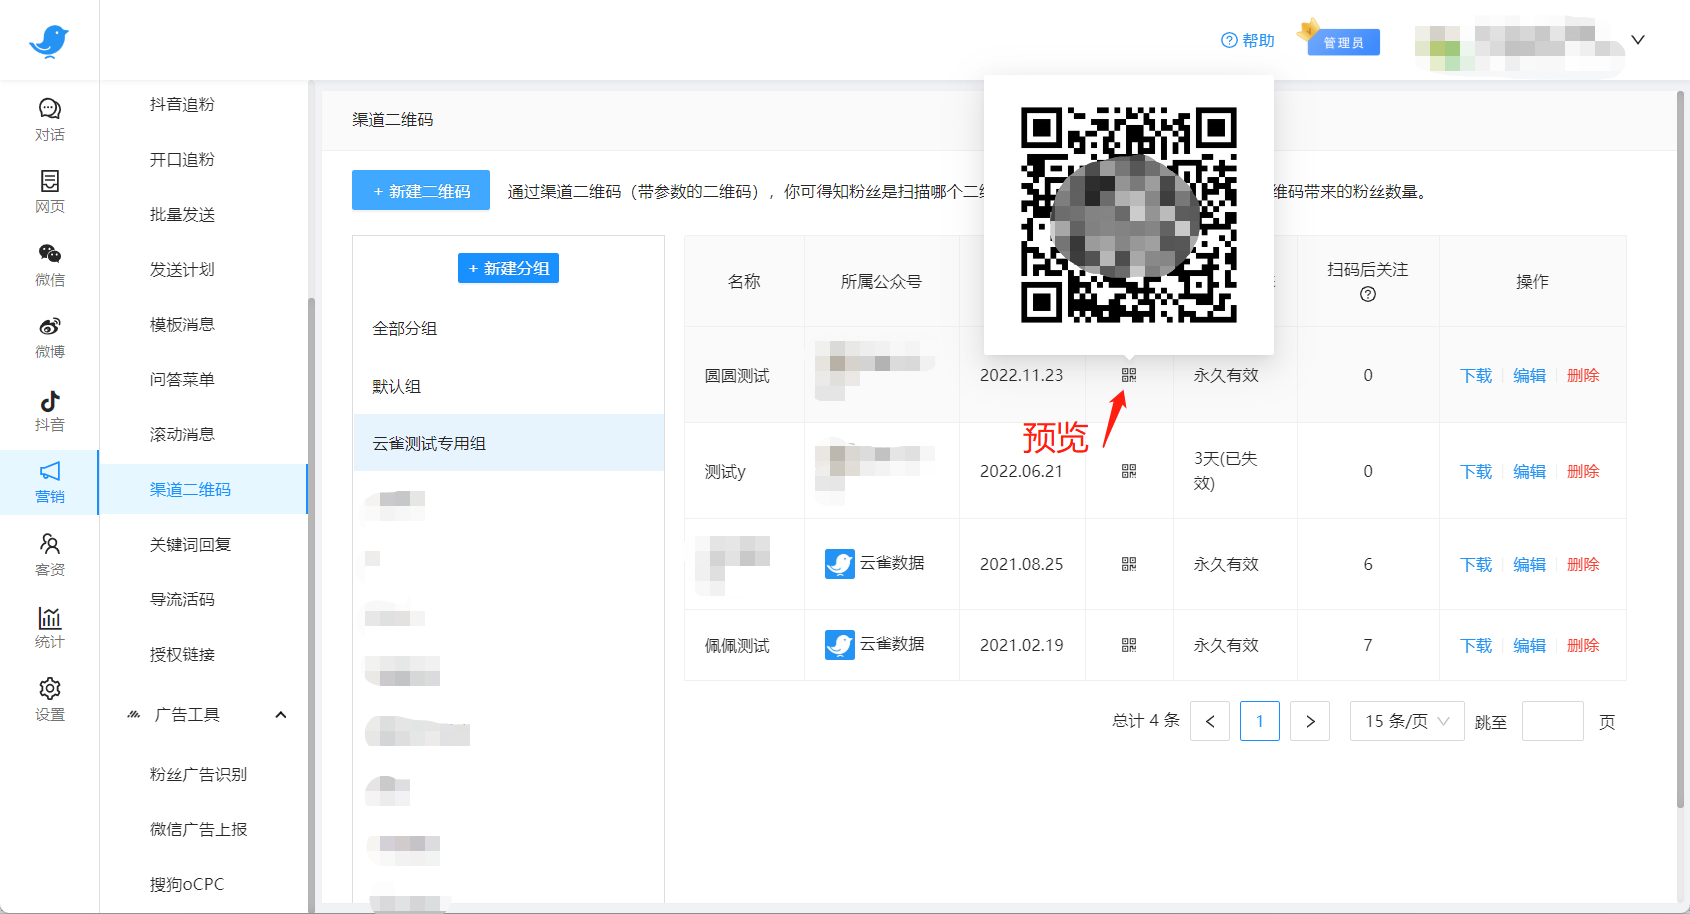Expand the user account menu at top right
The height and width of the screenshot is (914, 1690).
(x=1637, y=40)
